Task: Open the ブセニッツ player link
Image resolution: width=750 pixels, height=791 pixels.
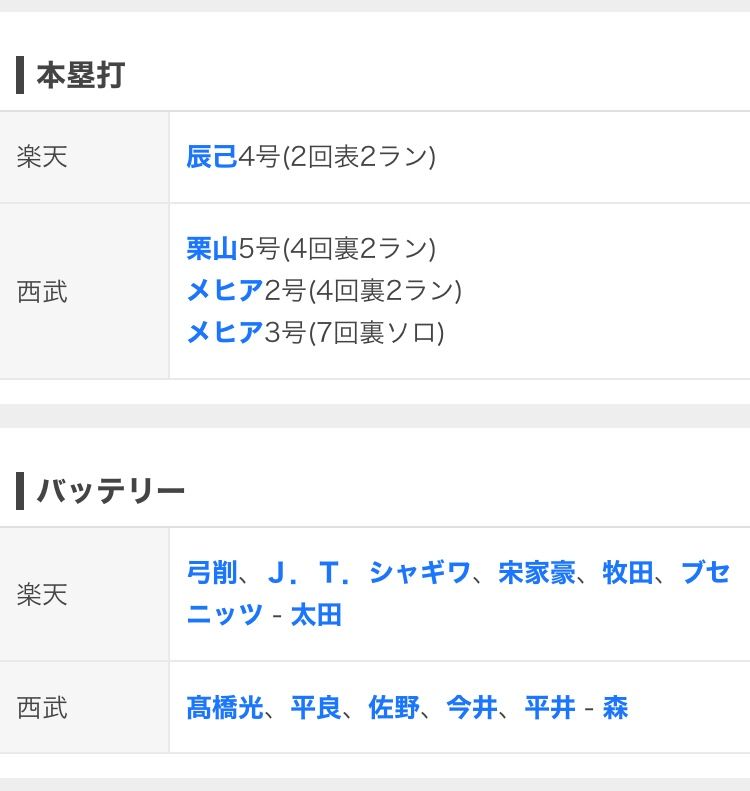Action: click(705, 573)
